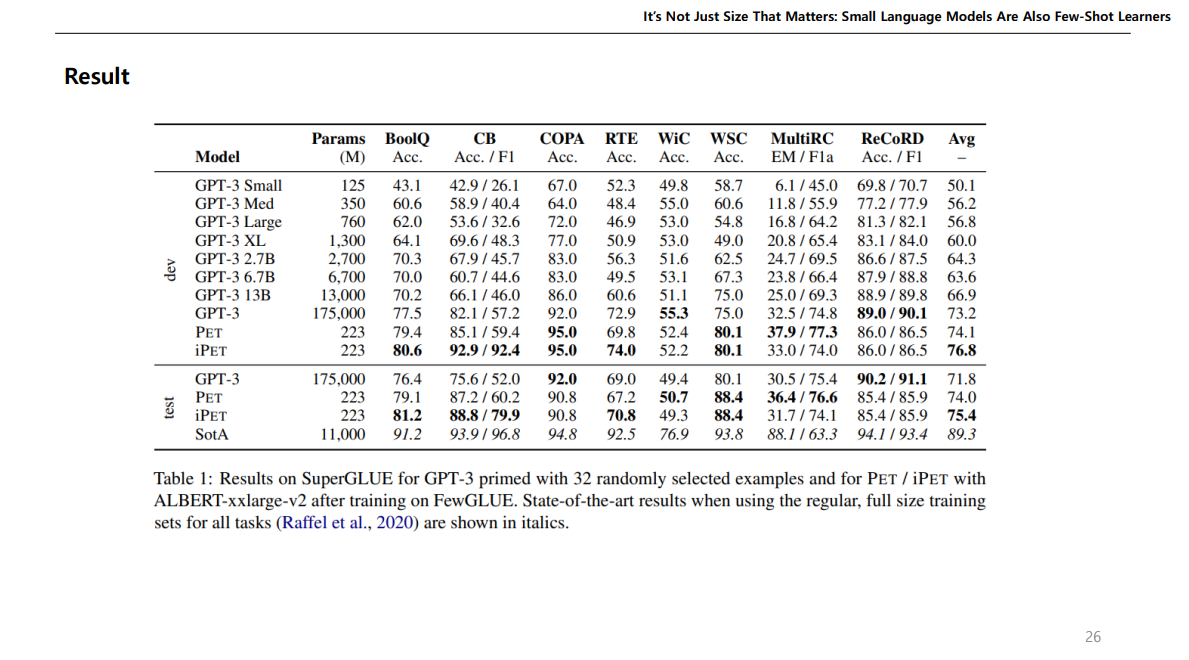The height and width of the screenshot is (660, 1189).
Task: Click bold test average 75.4
Action: click(962, 416)
